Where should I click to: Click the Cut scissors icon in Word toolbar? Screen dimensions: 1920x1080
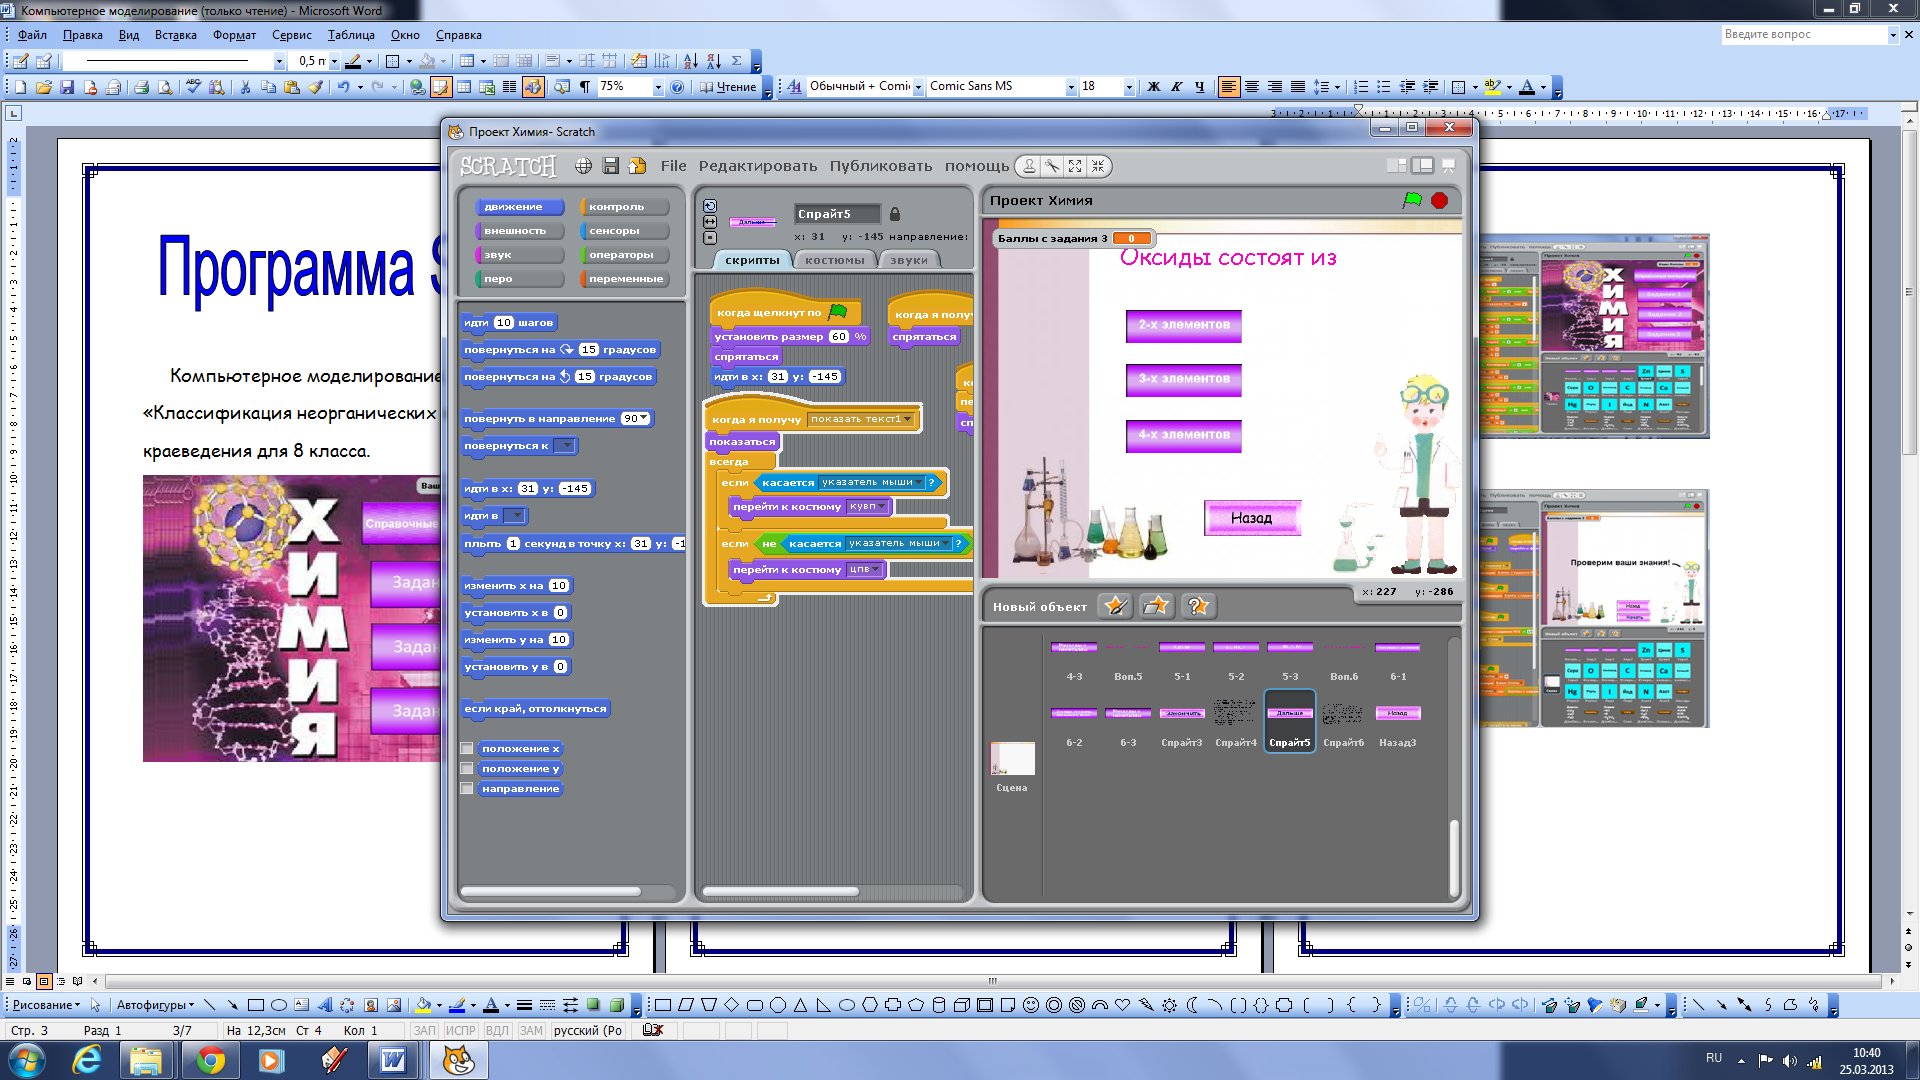tap(245, 87)
